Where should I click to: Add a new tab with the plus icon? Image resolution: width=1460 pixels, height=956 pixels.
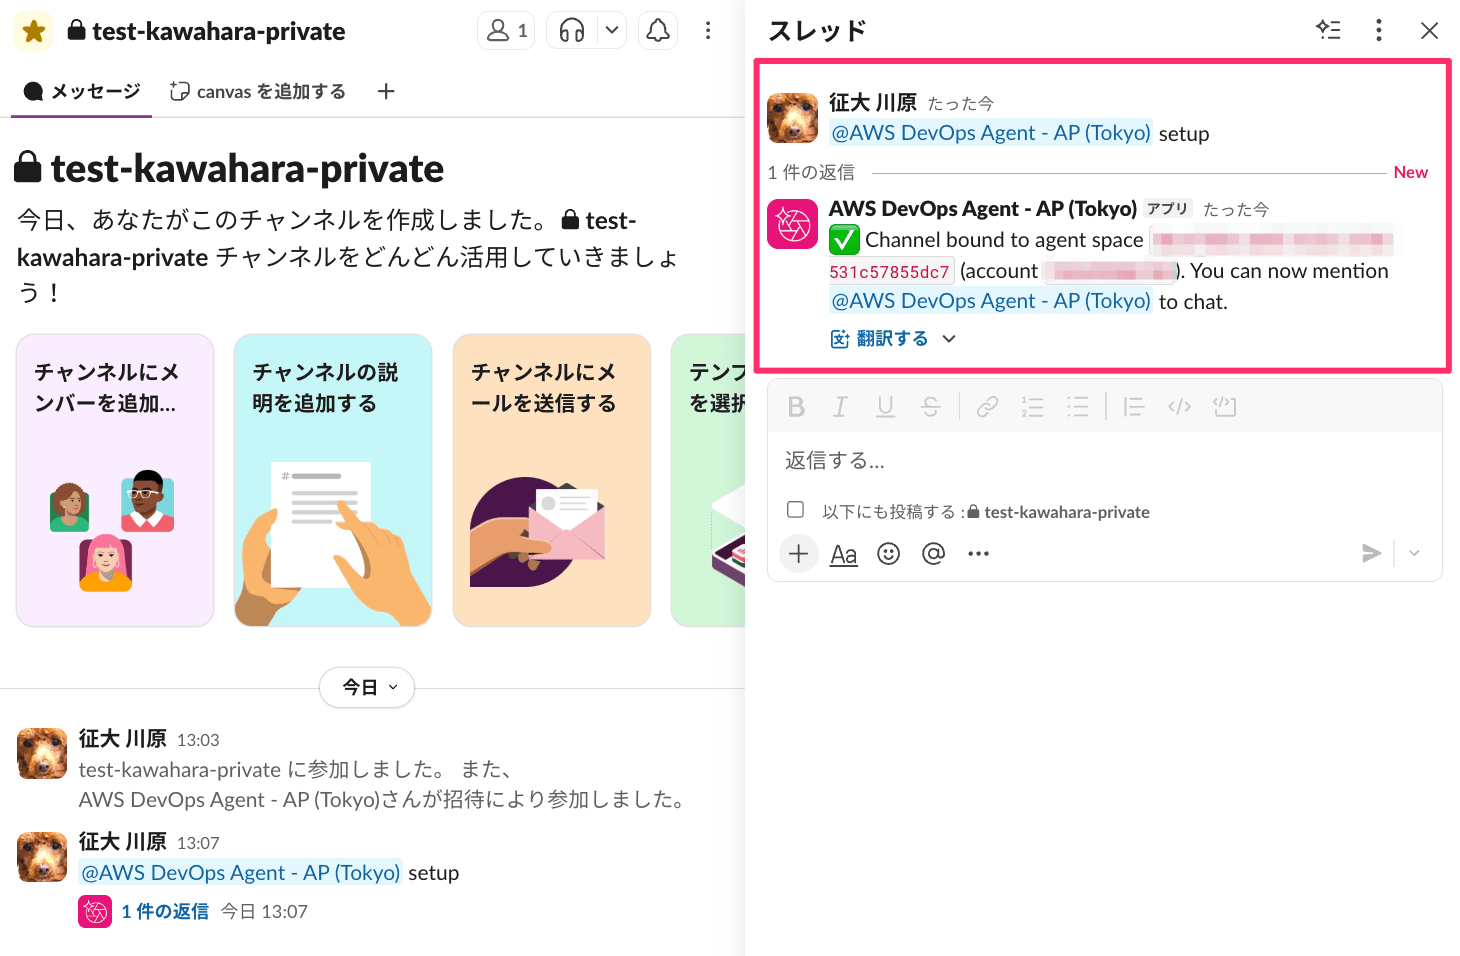tap(386, 91)
